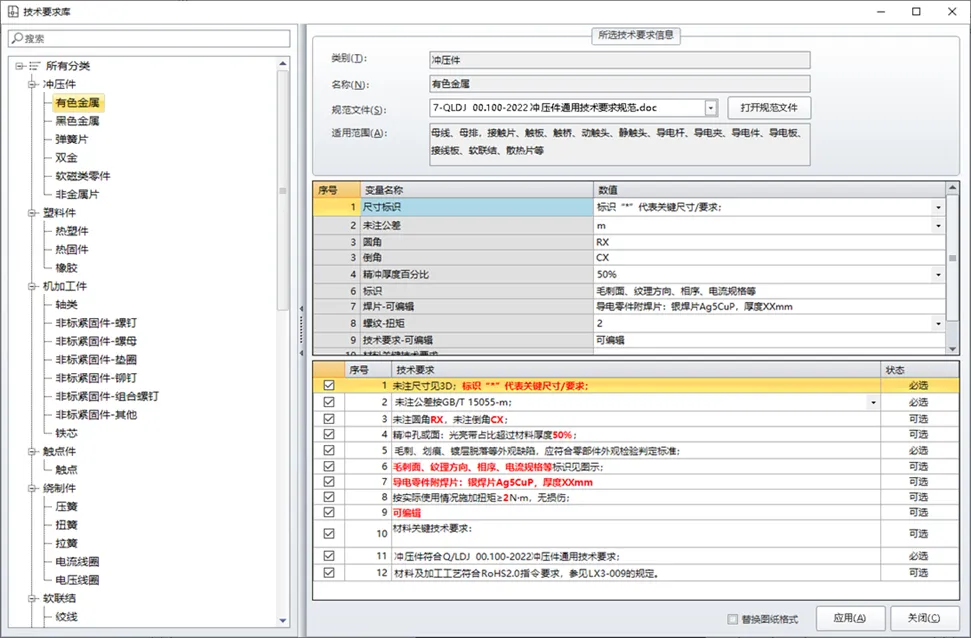Click the 关闭(C) button

pyautogui.click(x=925, y=618)
